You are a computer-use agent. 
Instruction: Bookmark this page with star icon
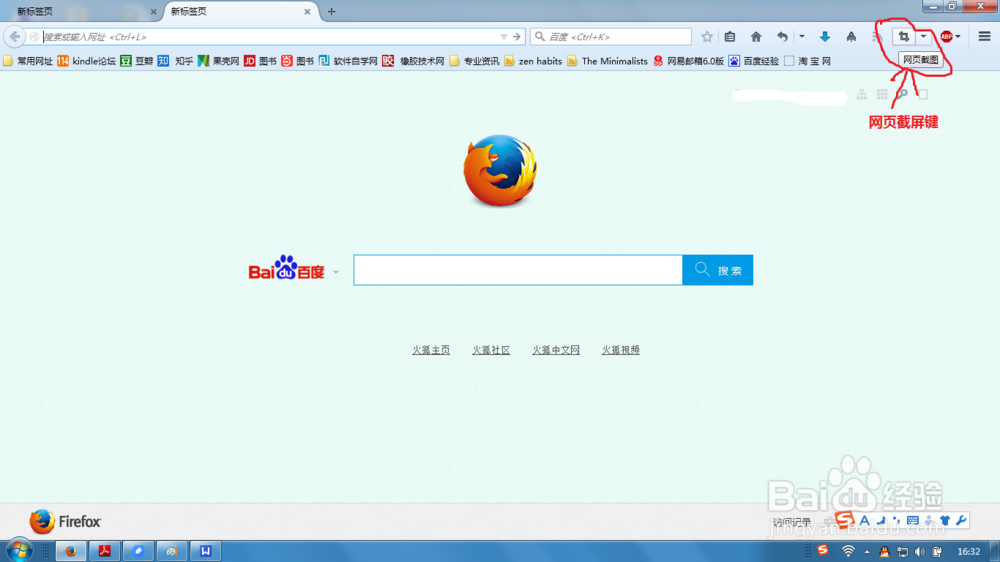[707, 37]
